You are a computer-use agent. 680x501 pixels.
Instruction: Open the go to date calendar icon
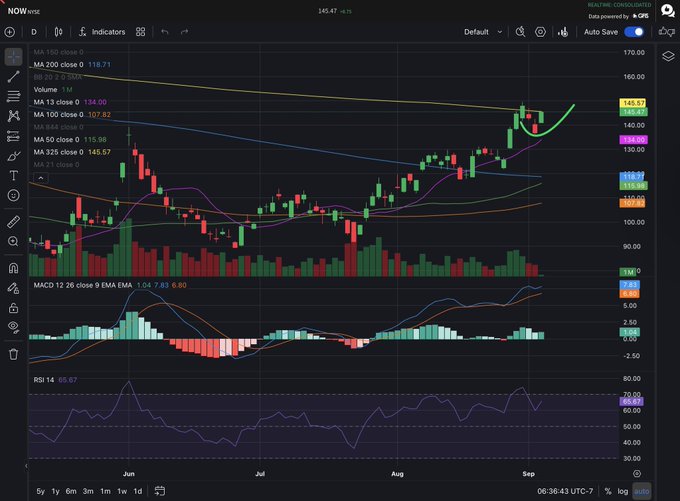click(x=160, y=491)
